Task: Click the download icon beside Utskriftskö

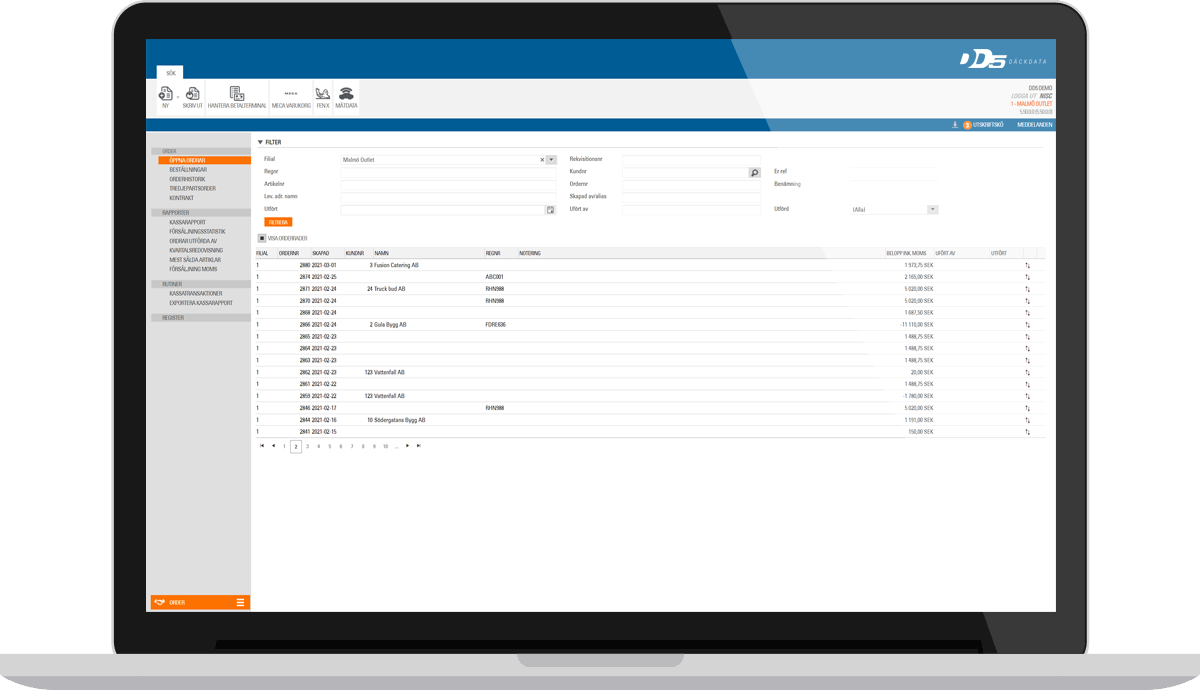Action: coord(954,125)
